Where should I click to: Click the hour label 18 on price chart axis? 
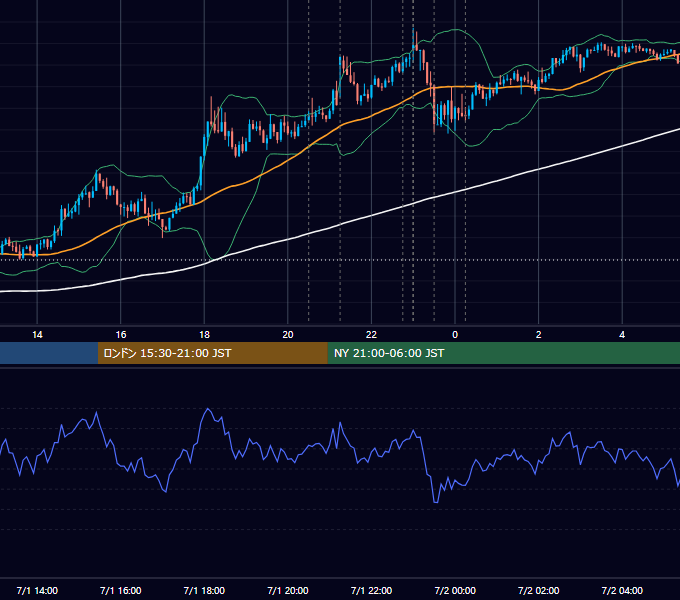pyautogui.click(x=204, y=335)
